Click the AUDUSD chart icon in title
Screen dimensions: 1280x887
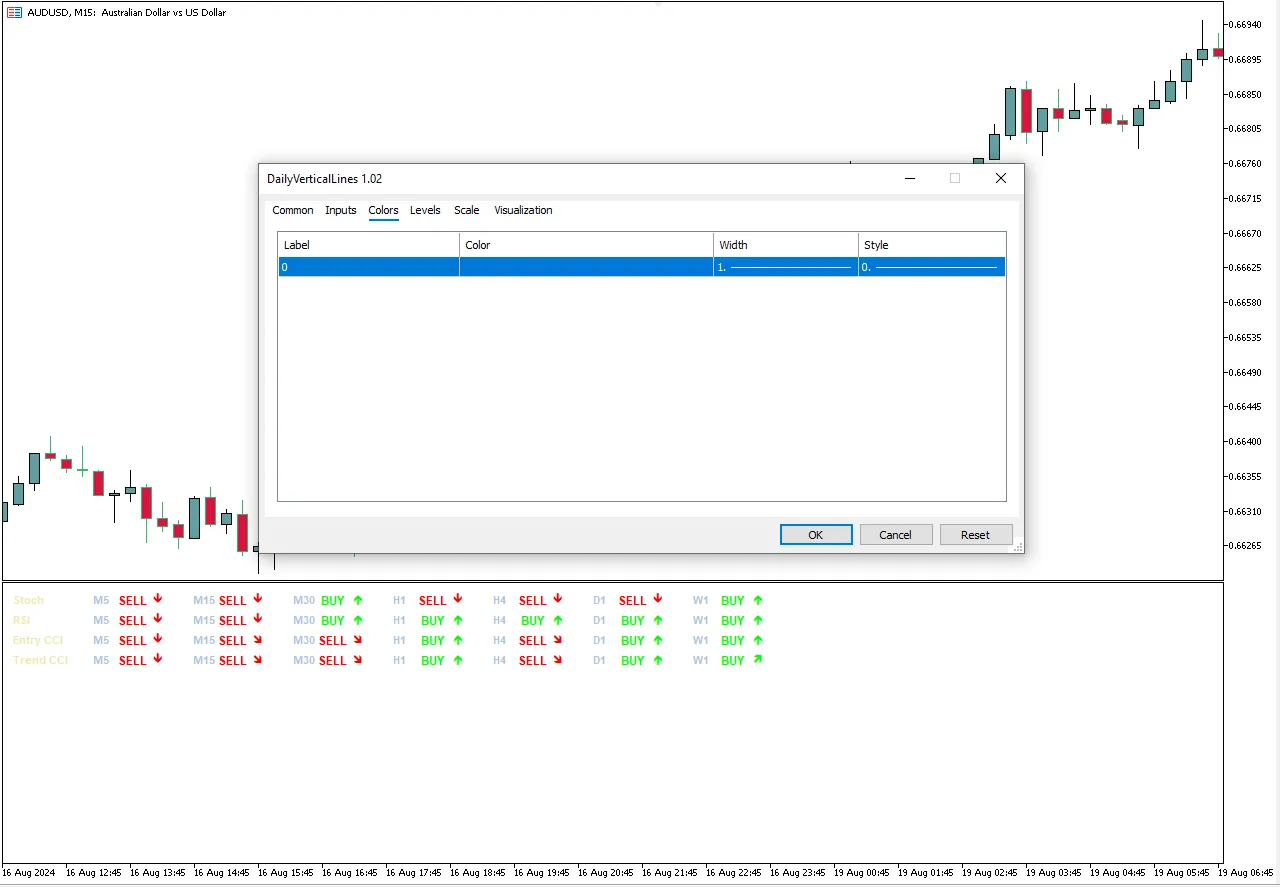click(14, 13)
